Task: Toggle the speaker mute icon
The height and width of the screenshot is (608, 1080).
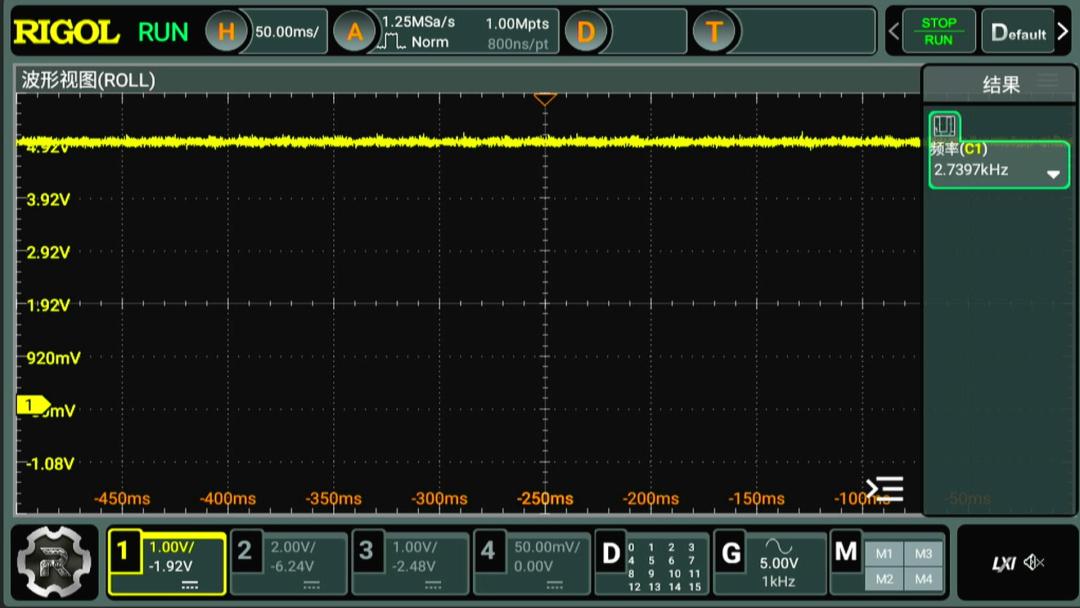Action: 1034,563
